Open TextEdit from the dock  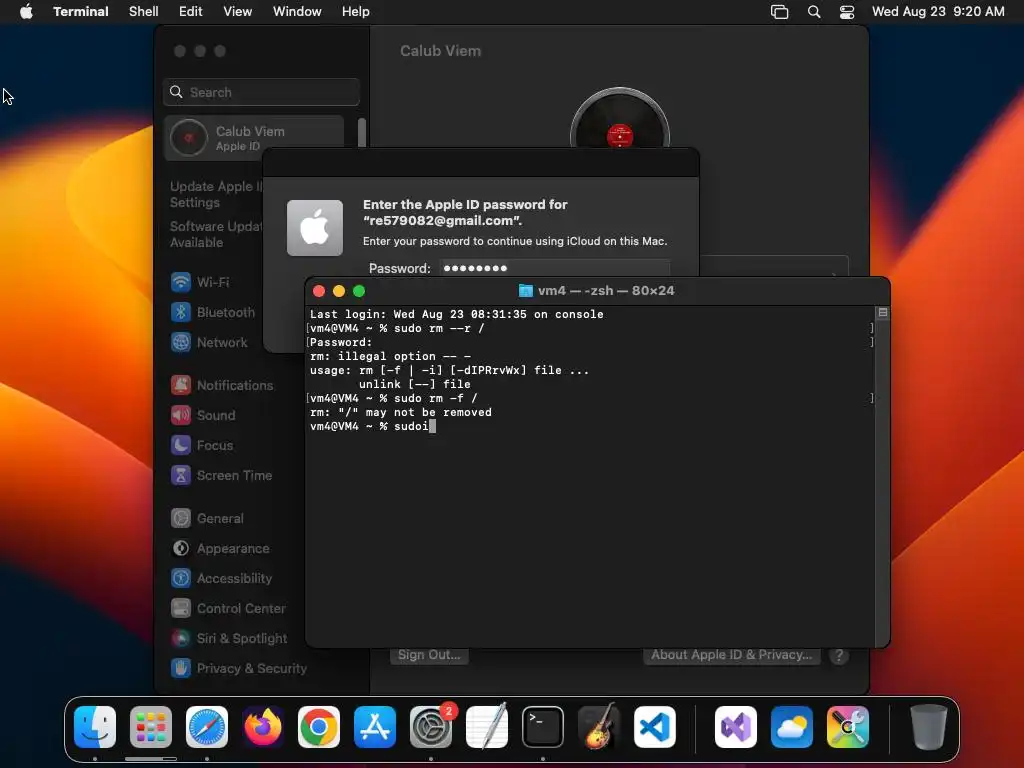[x=487, y=727]
